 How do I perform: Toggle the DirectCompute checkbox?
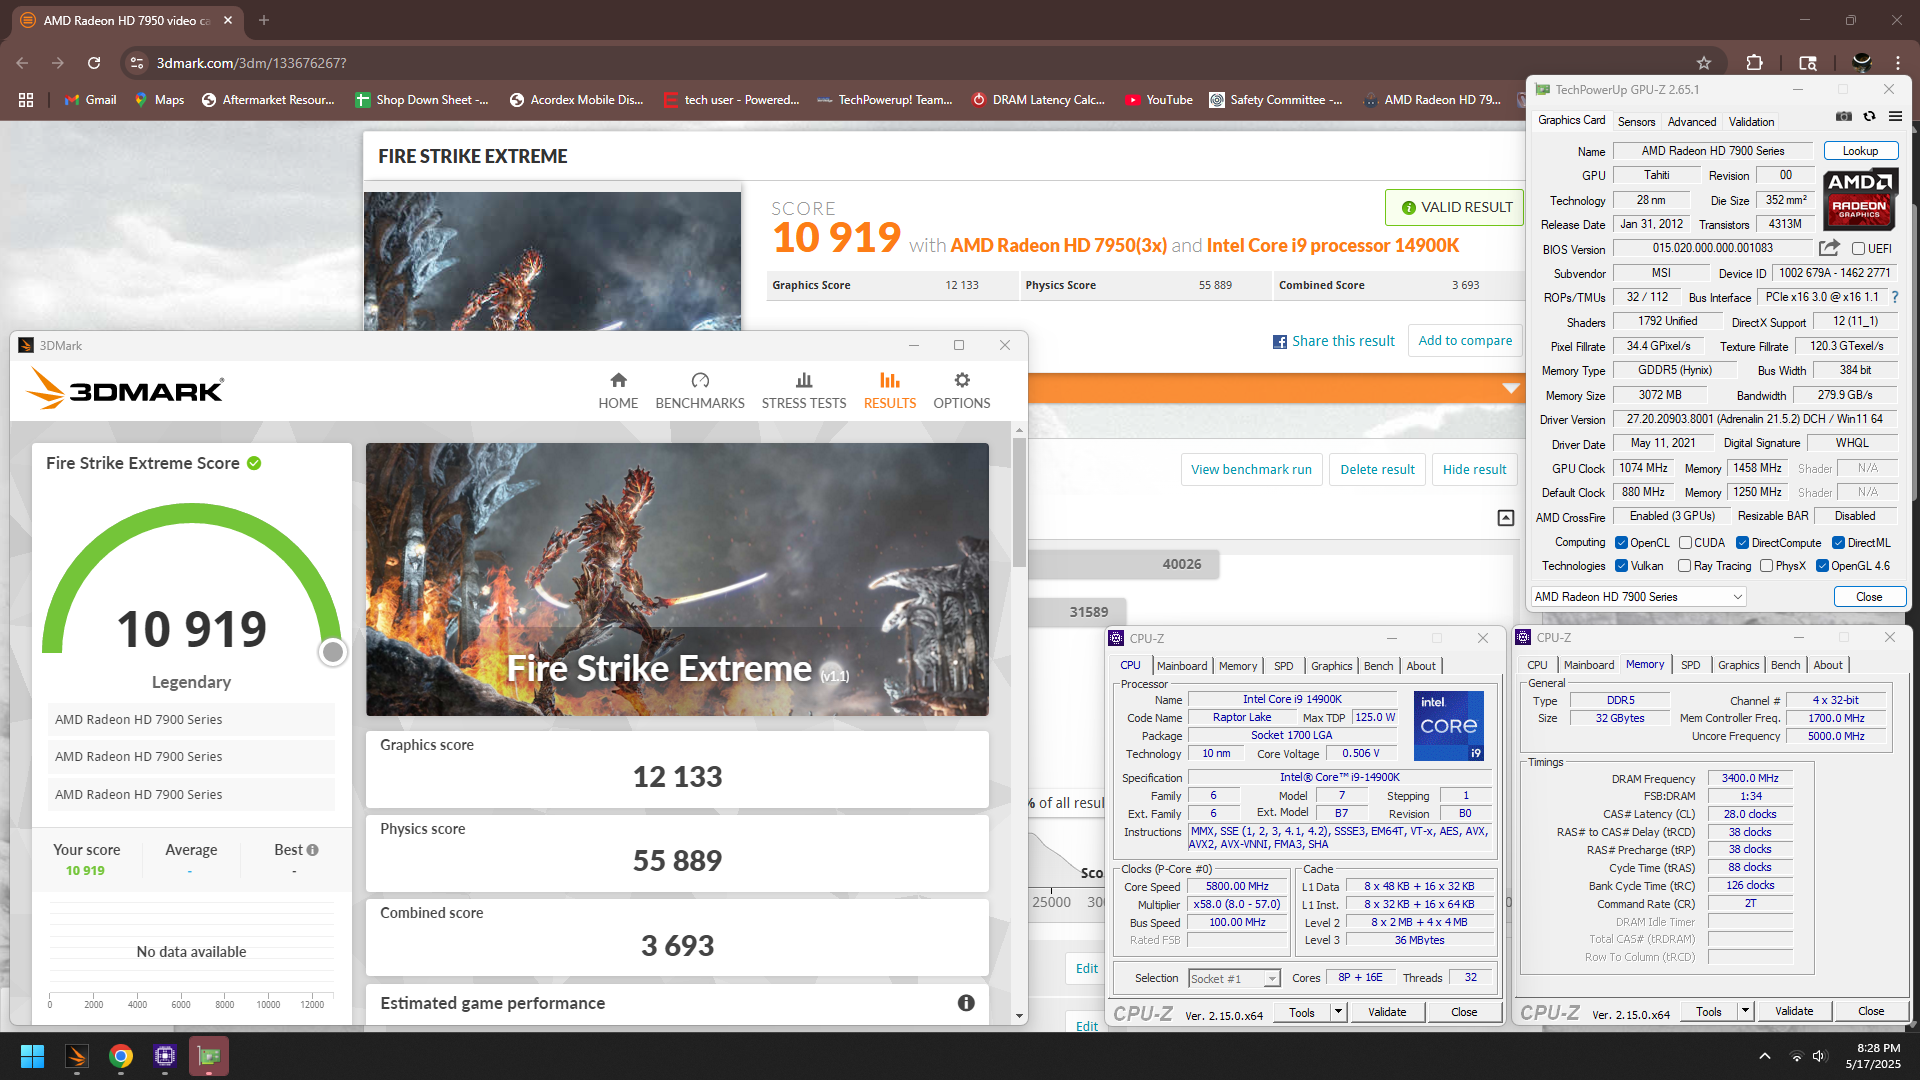tap(1742, 543)
